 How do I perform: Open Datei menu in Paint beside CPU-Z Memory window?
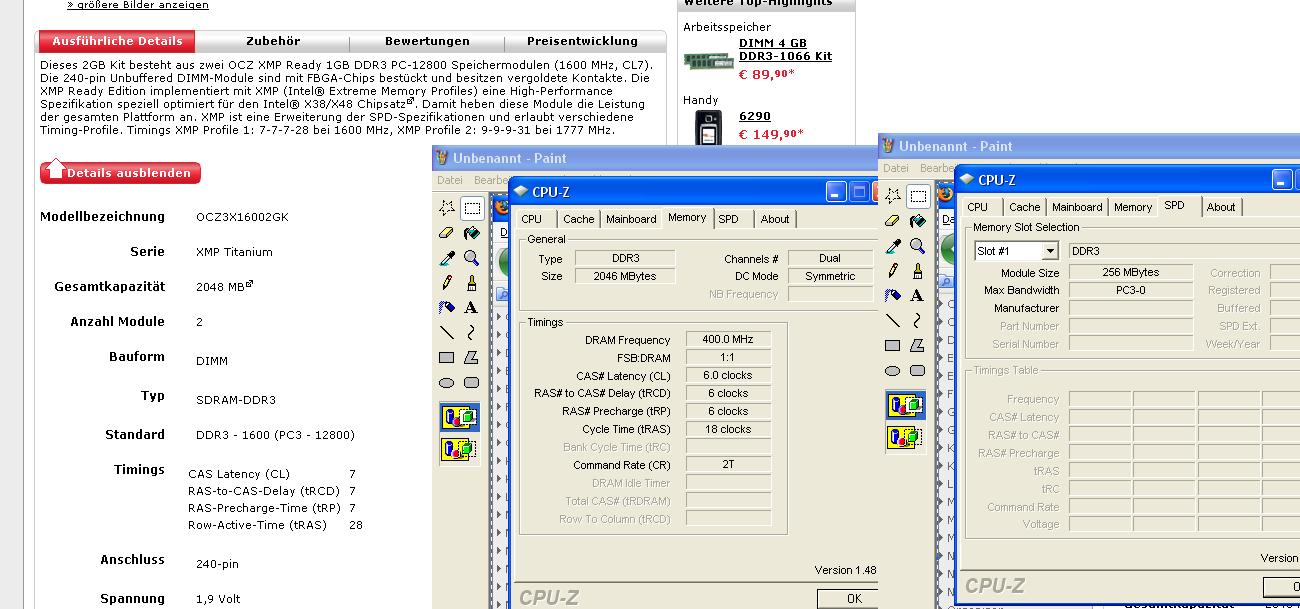click(x=450, y=180)
